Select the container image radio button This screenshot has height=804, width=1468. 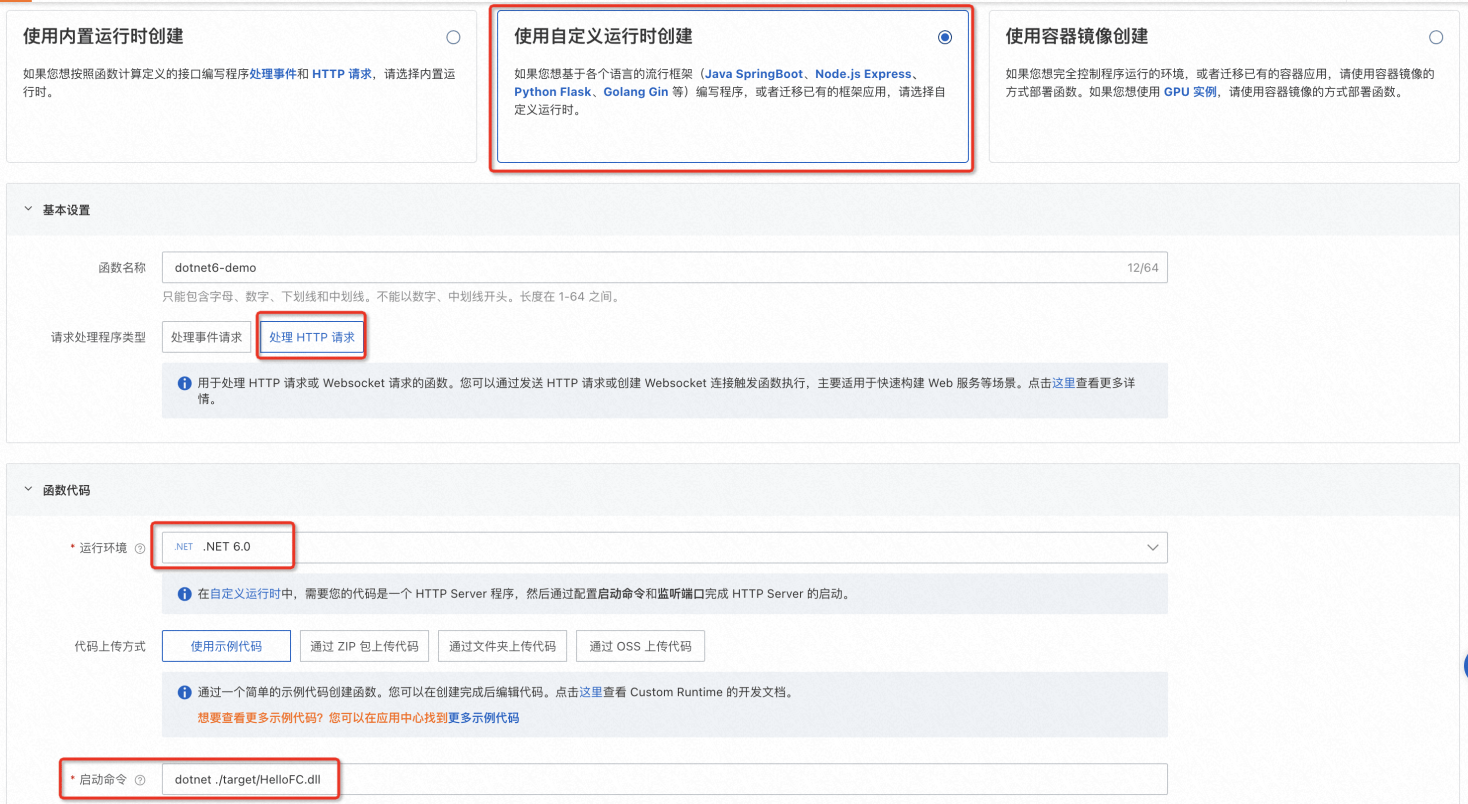click(x=1436, y=38)
